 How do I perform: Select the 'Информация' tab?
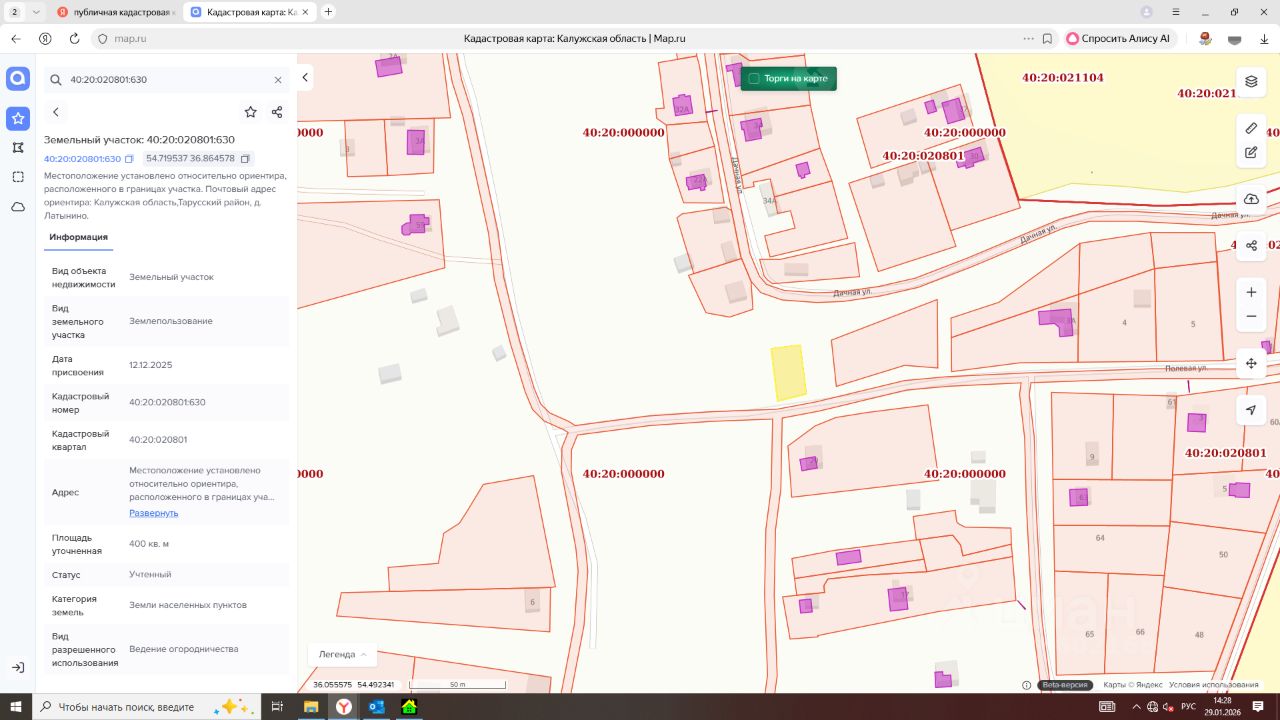(x=78, y=237)
